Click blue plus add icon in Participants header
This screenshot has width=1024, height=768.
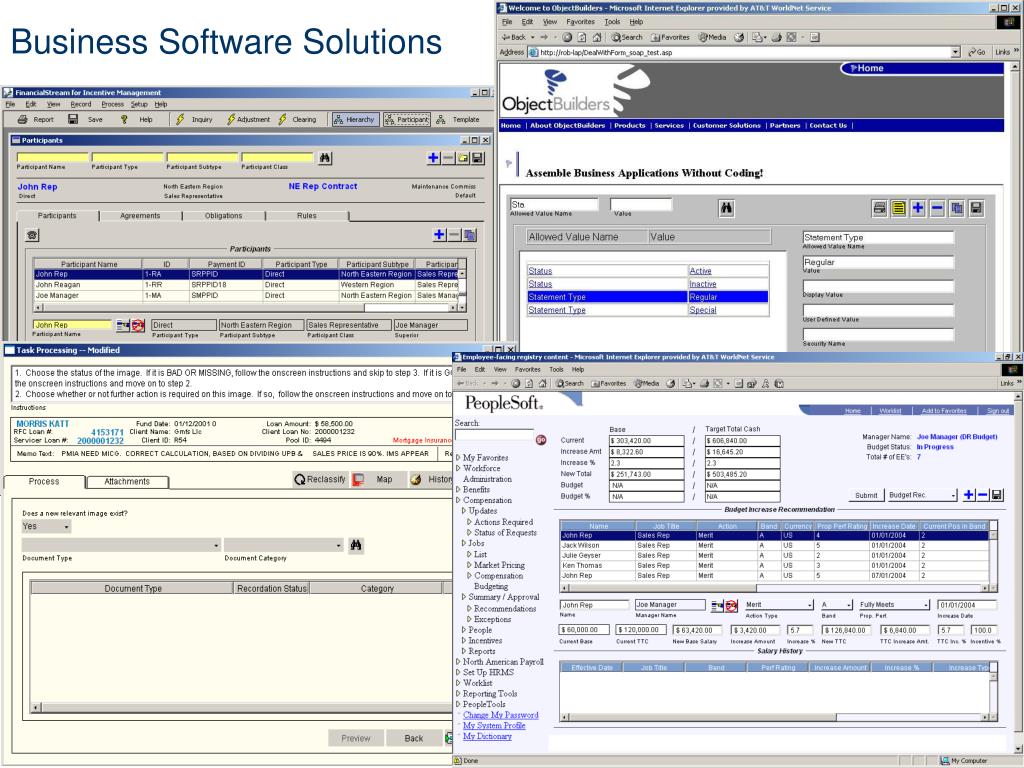coord(433,158)
